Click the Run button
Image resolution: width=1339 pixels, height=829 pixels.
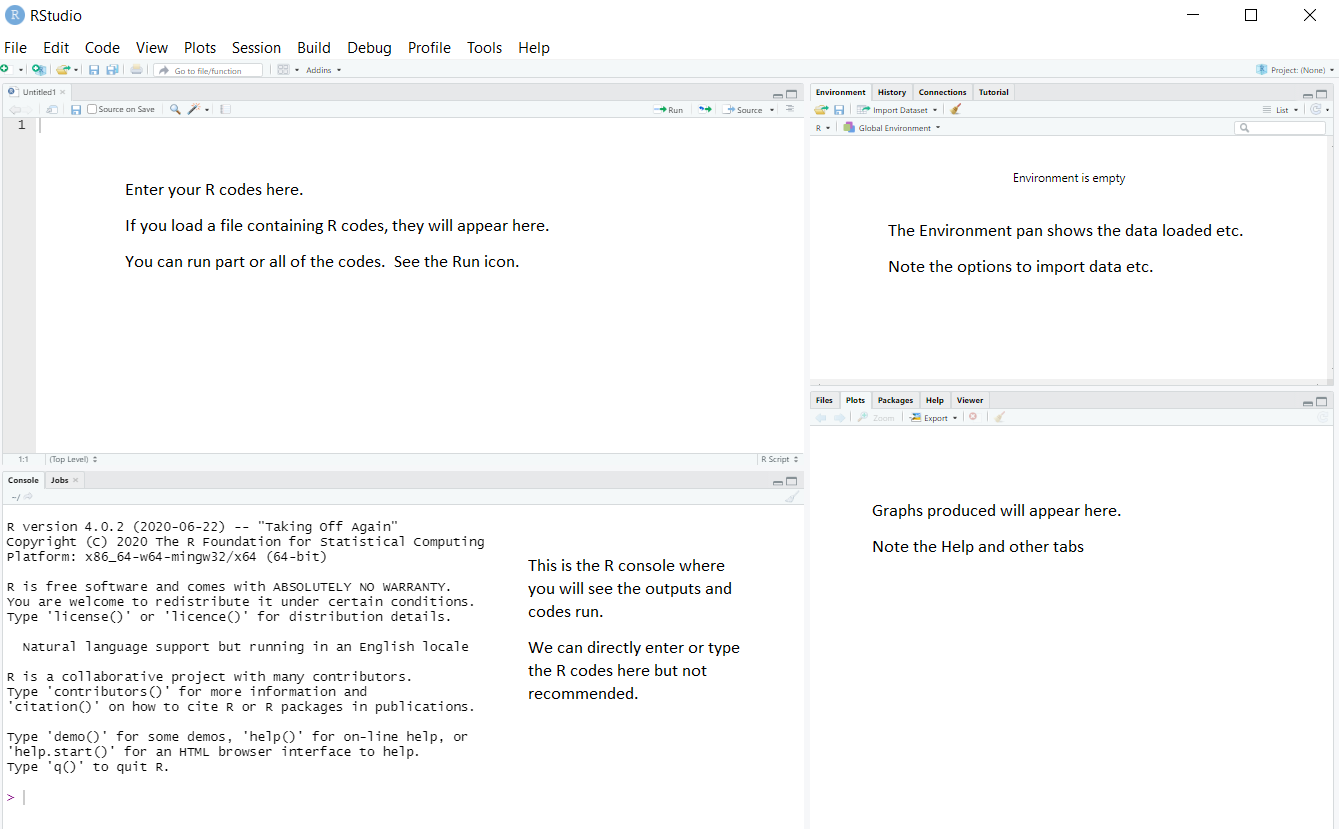click(668, 110)
